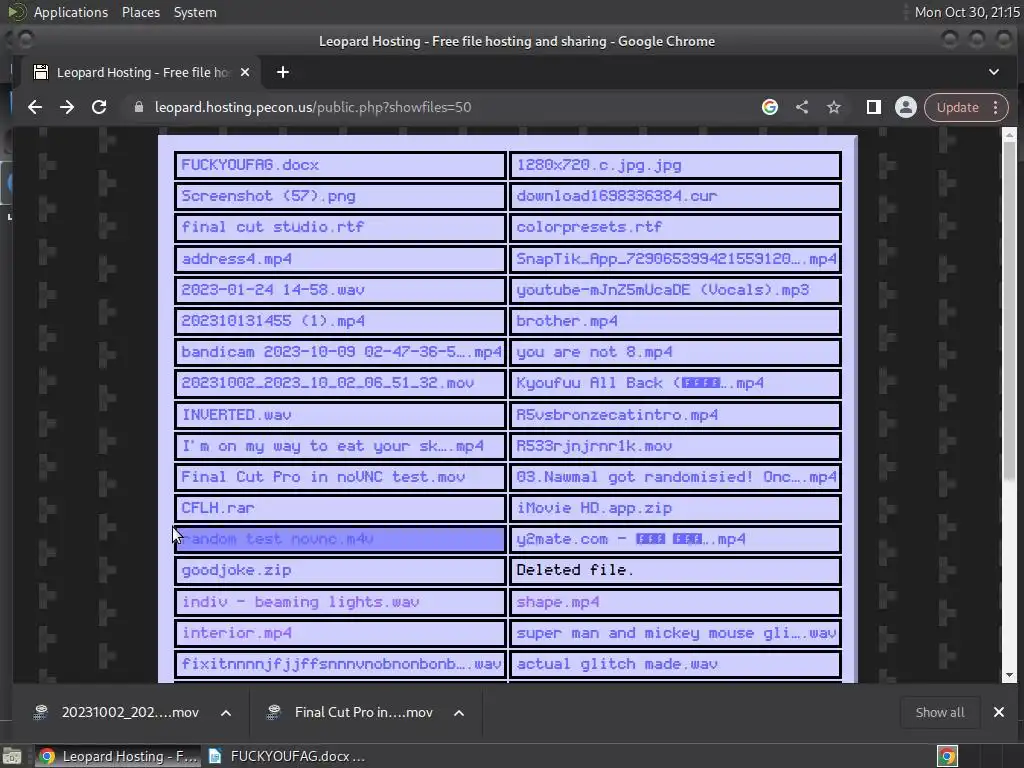The image size is (1024, 768).
Task: Open a new browser tab
Action: (283, 72)
